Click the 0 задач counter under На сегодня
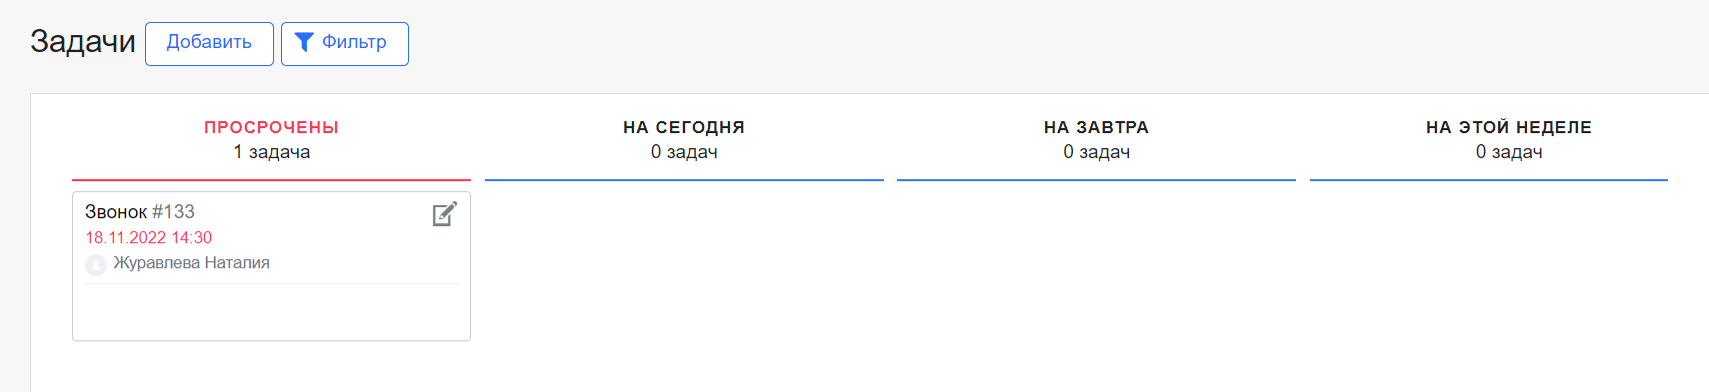1709x392 pixels. [684, 152]
